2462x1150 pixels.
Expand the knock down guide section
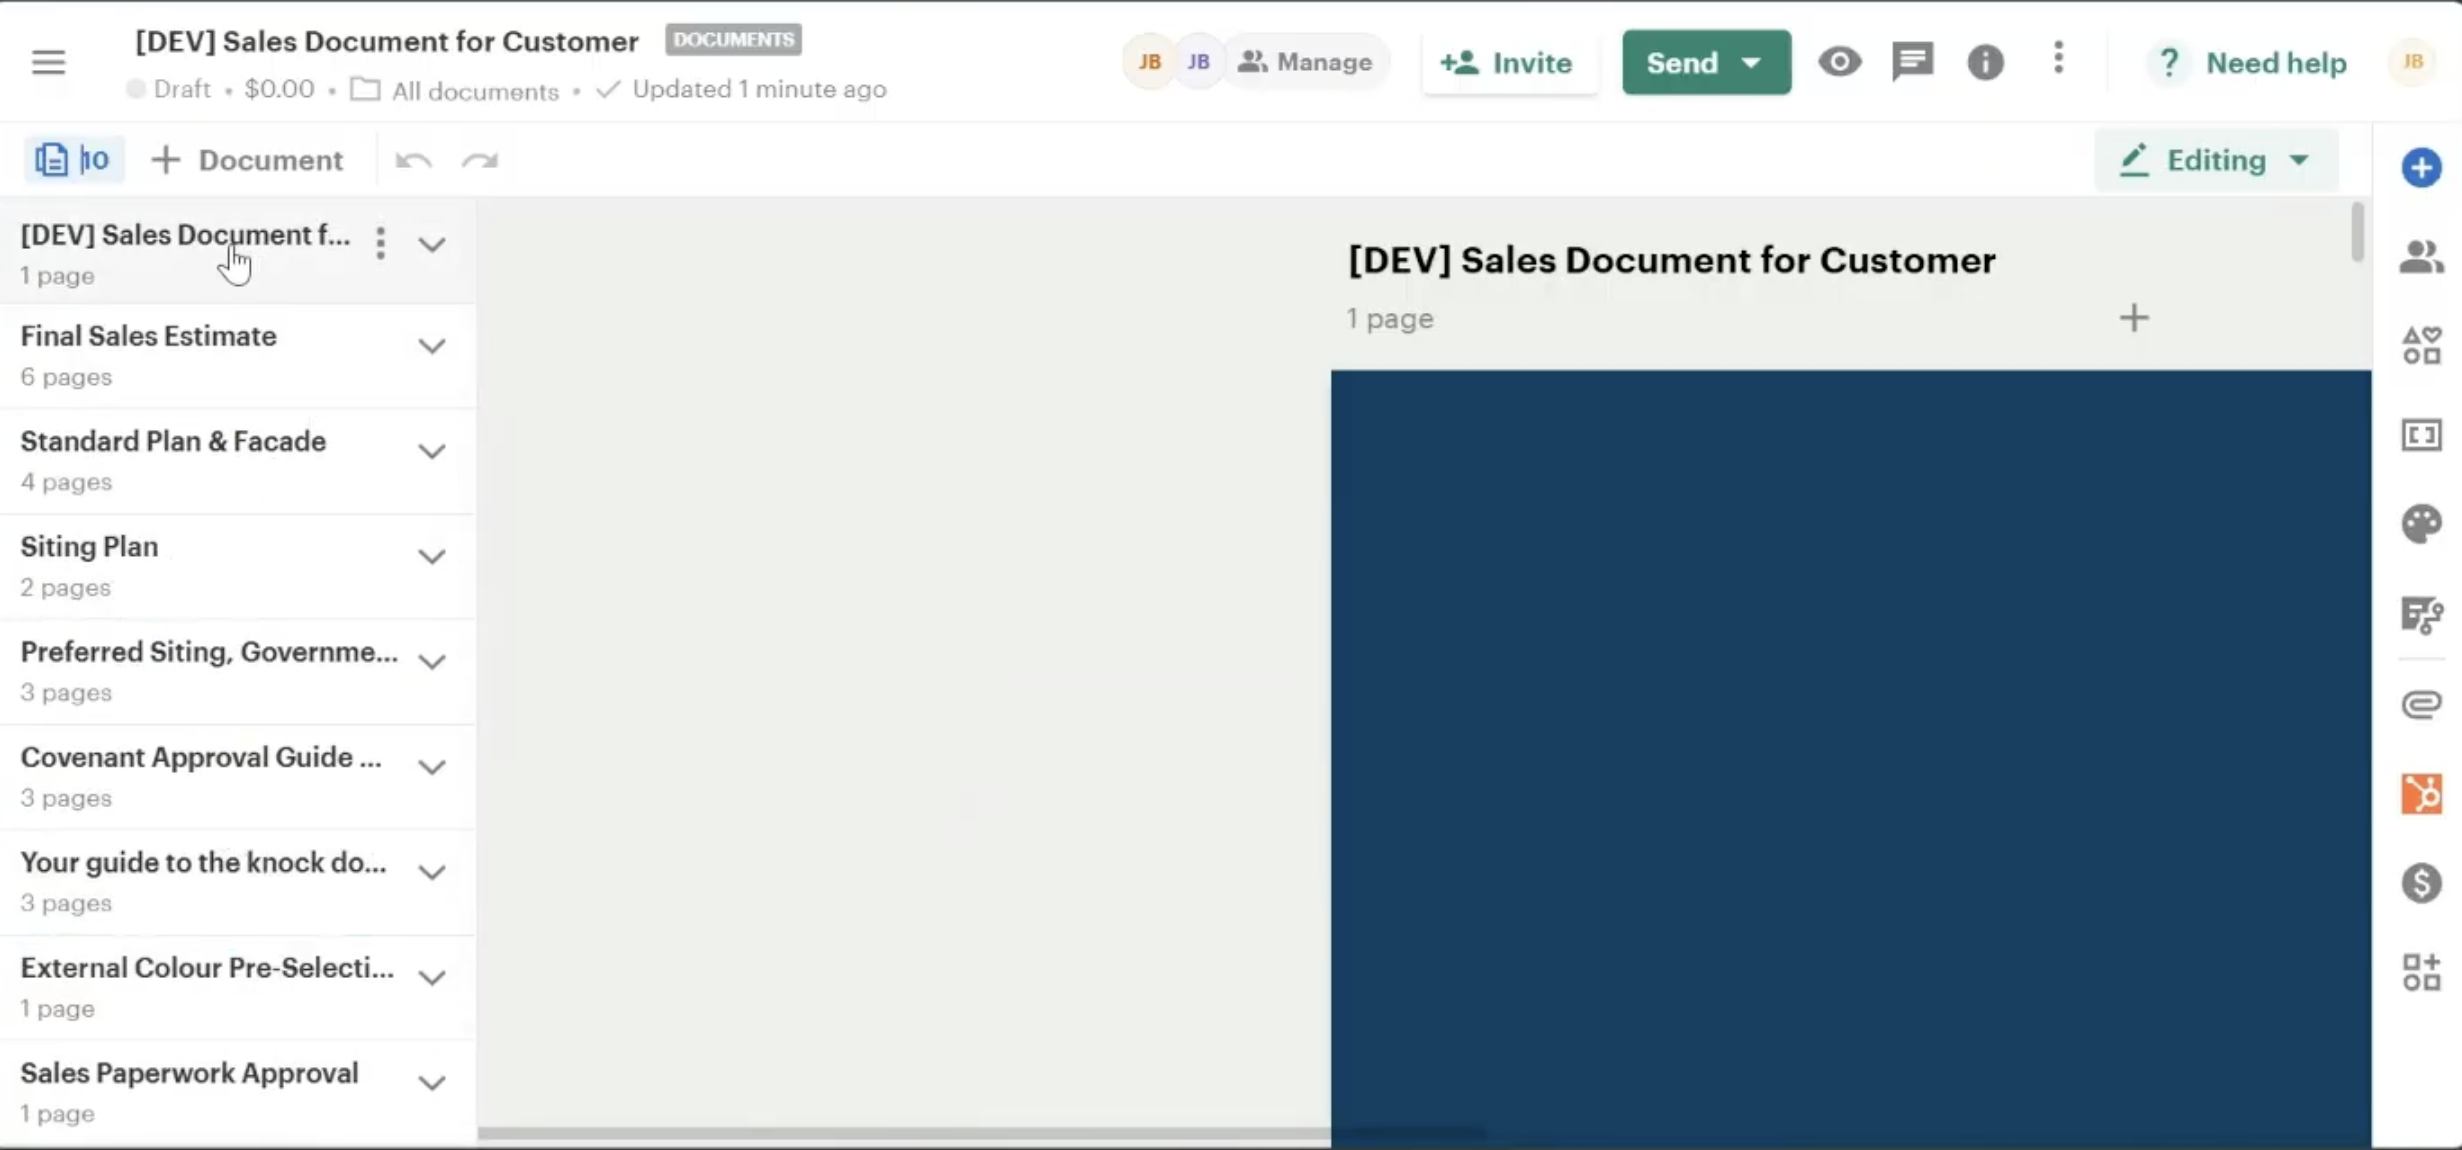click(432, 872)
